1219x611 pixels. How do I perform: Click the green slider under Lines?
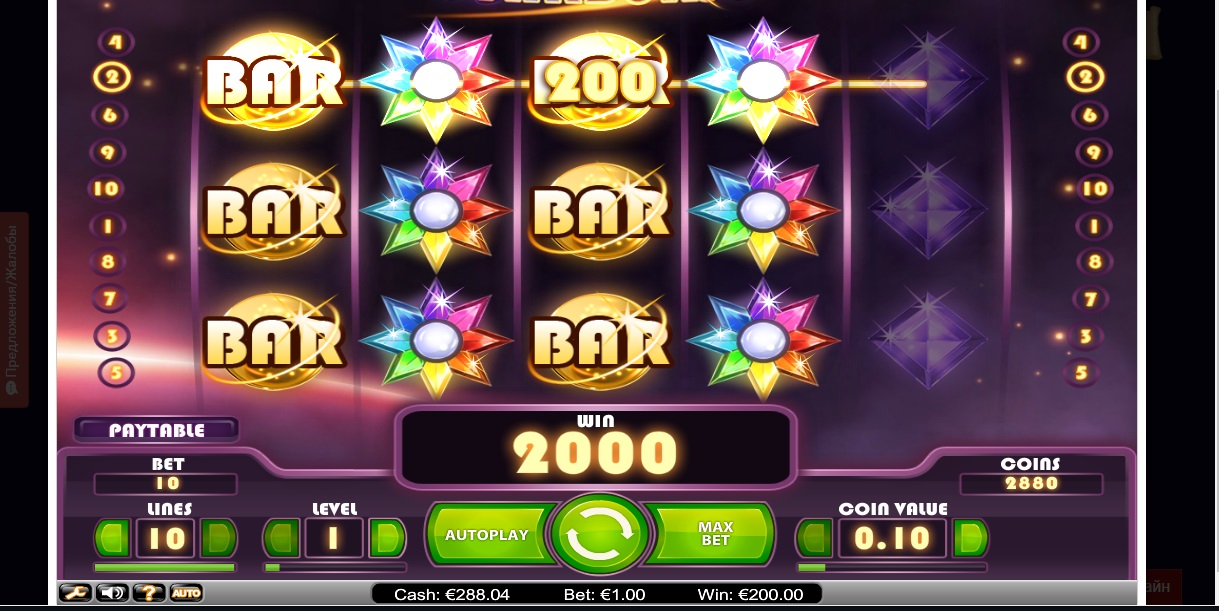164,567
